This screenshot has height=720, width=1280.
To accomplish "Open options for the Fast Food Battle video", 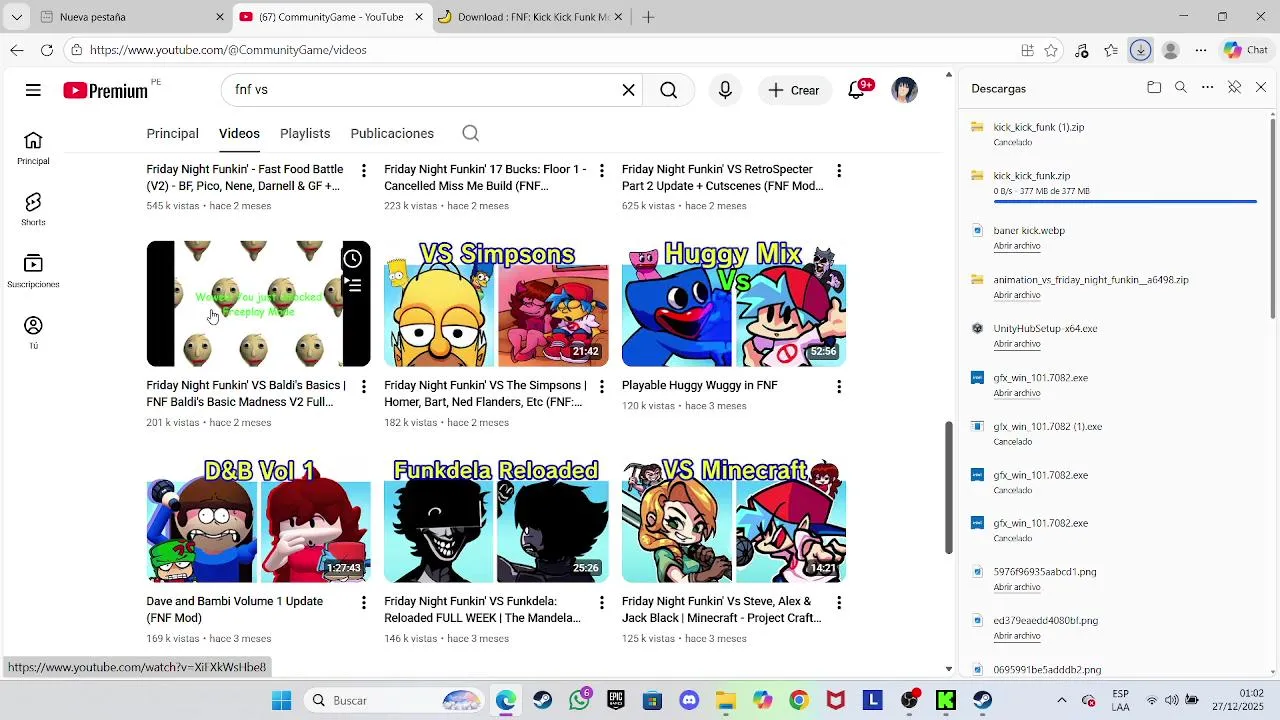I will click(x=363, y=171).
